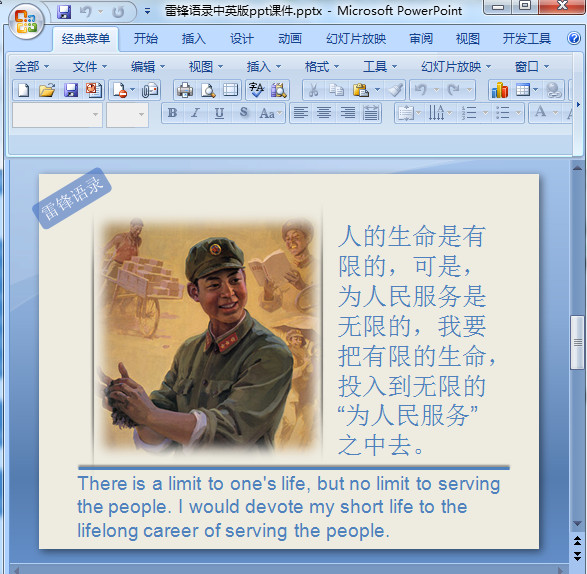Expand the font size combo box
Image resolution: width=587 pixels, height=574 pixels.
coord(127,115)
